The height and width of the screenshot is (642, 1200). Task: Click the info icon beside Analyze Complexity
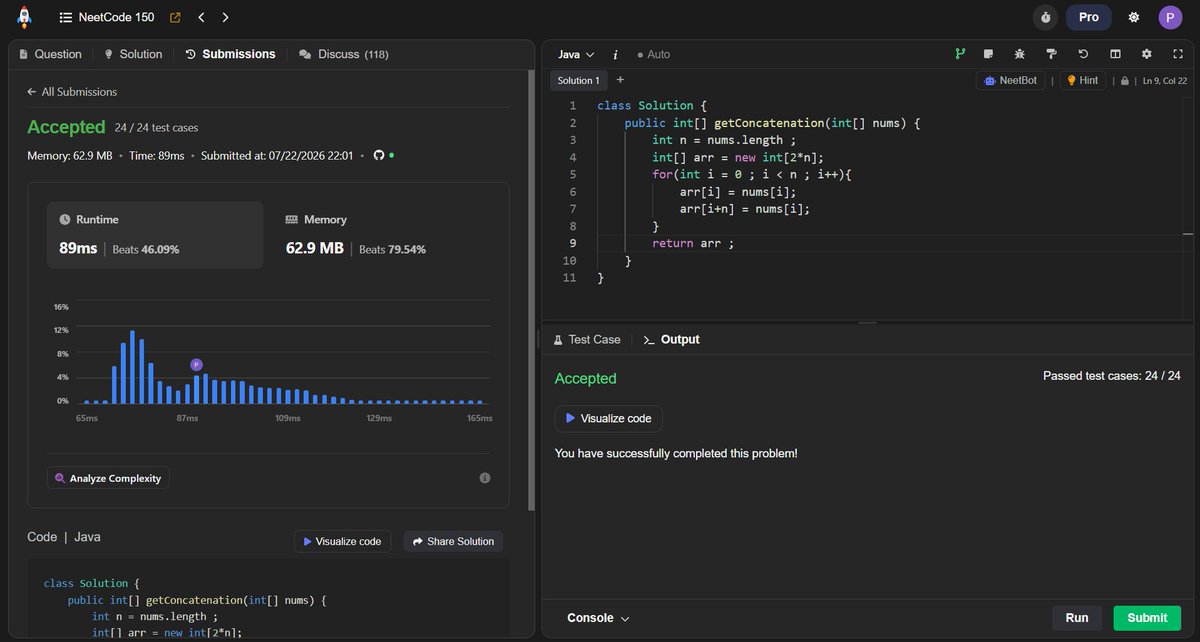point(485,478)
